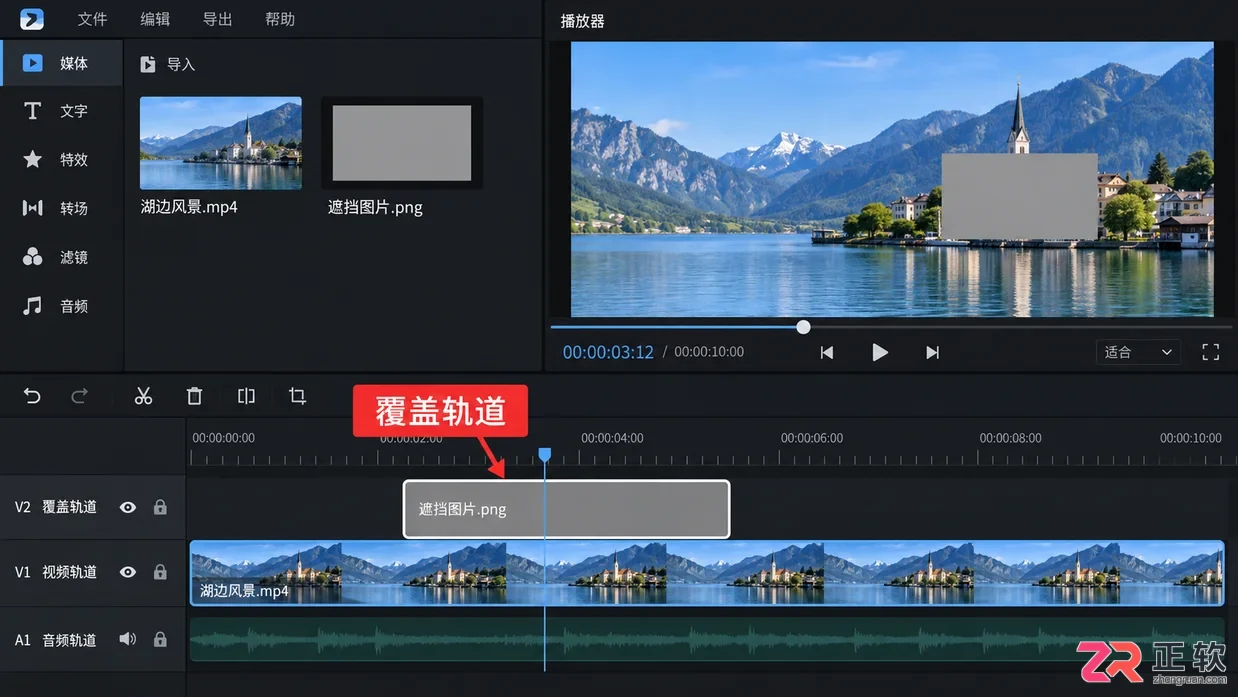Open the 文件 menu
Viewport: 1238px width, 697px height.
[x=92, y=19]
